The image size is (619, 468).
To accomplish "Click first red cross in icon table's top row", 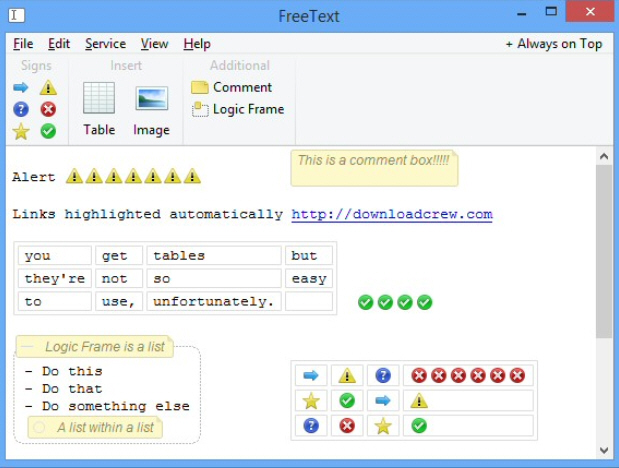I will click(419, 375).
